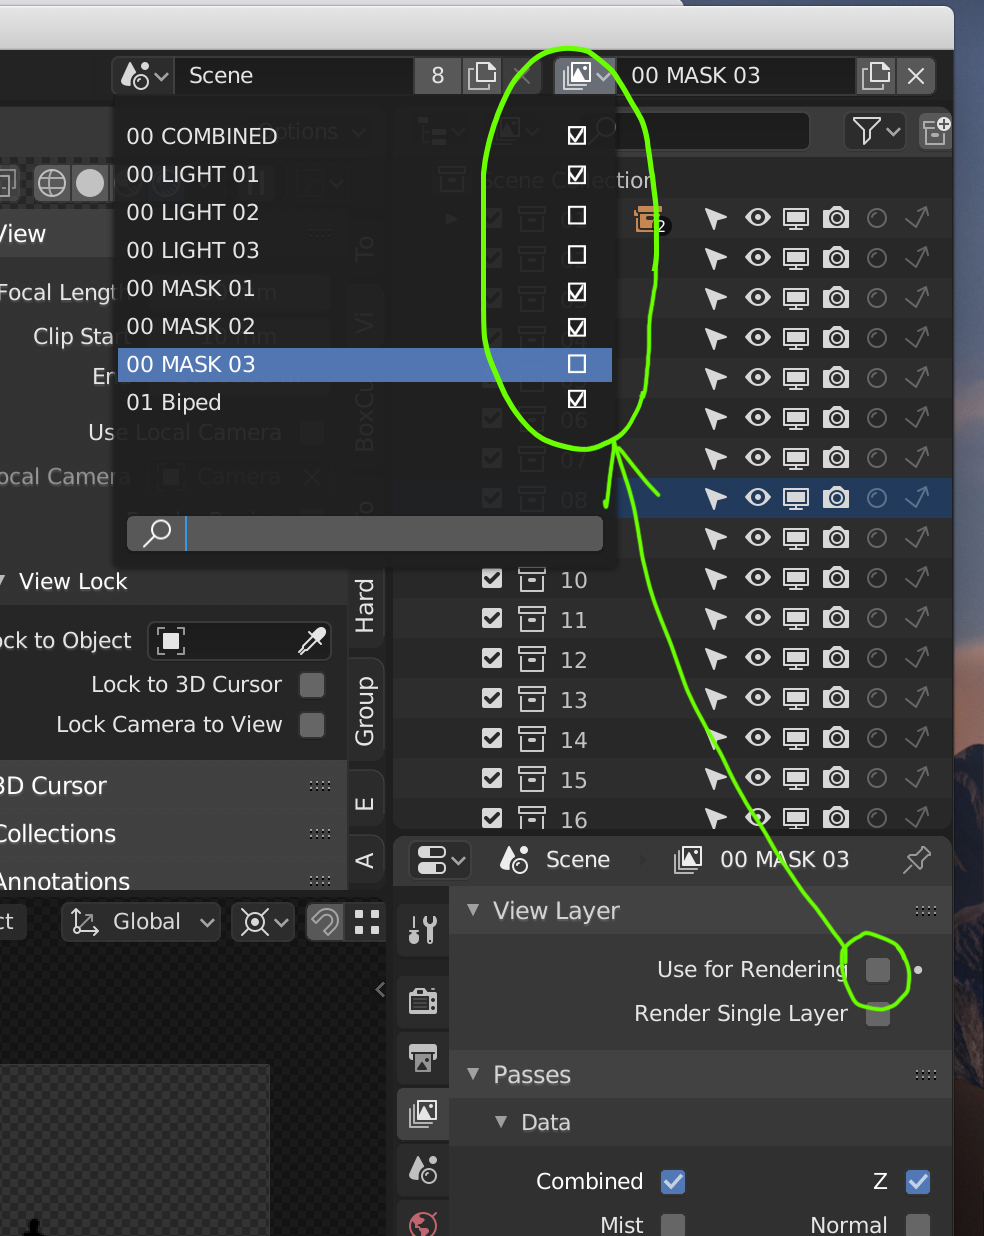The height and width of the screenshot is (1236, 984).
Task: Toggle the checkbox beside 00 LIGHT 02
Action: click(577, 215)
